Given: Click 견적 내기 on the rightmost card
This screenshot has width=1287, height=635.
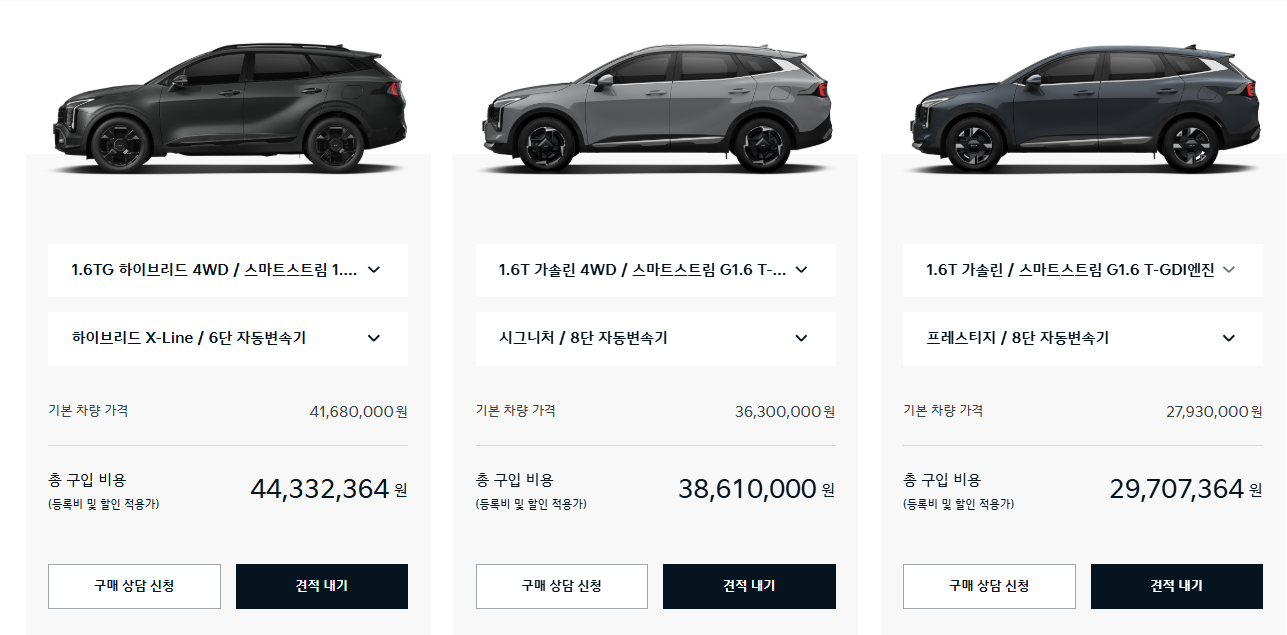Looking at the screenshot, I should click(1177, 586).
